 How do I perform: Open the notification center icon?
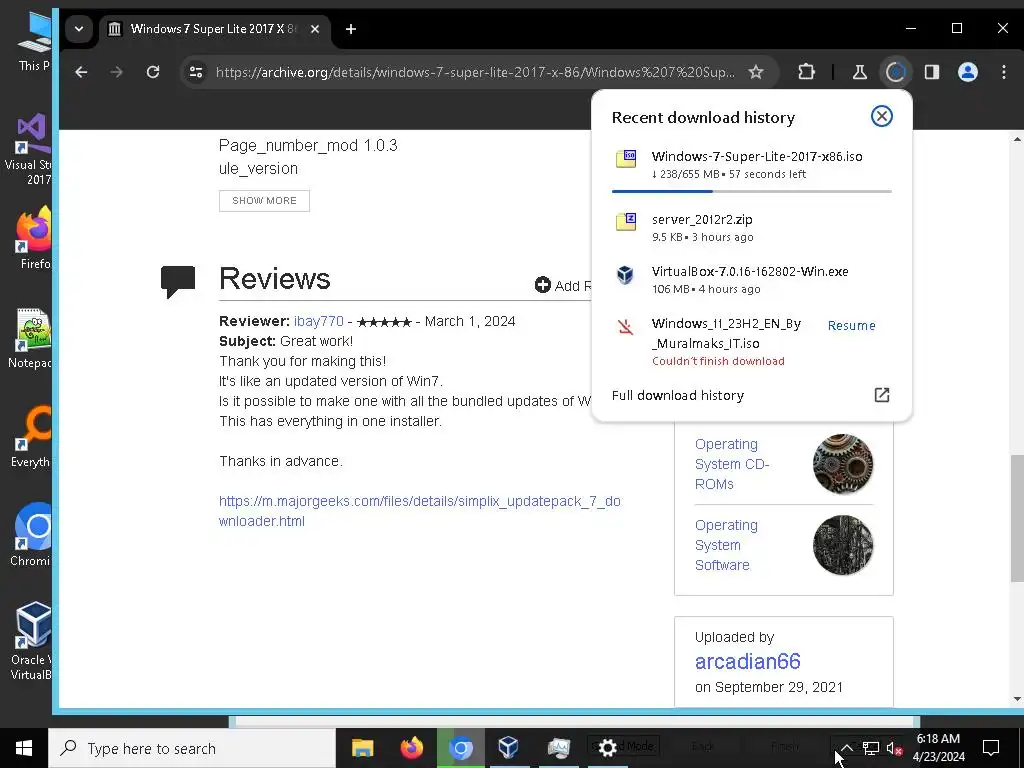click(x=991, y=748)
